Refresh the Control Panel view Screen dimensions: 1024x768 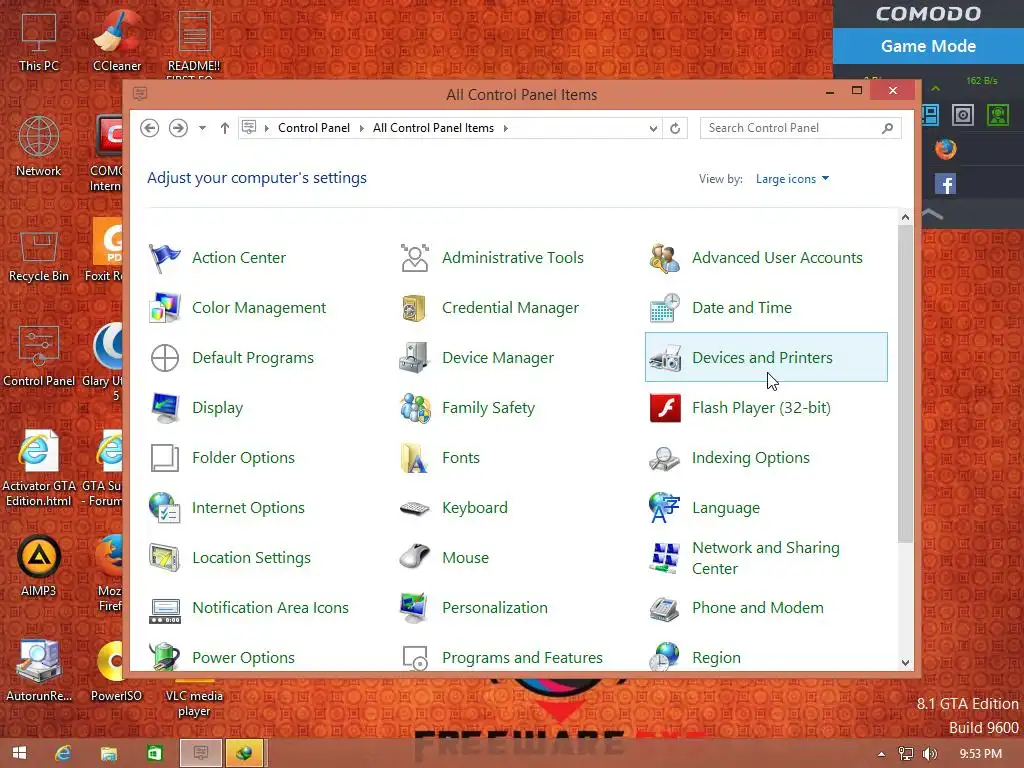[x=675, y=129]
